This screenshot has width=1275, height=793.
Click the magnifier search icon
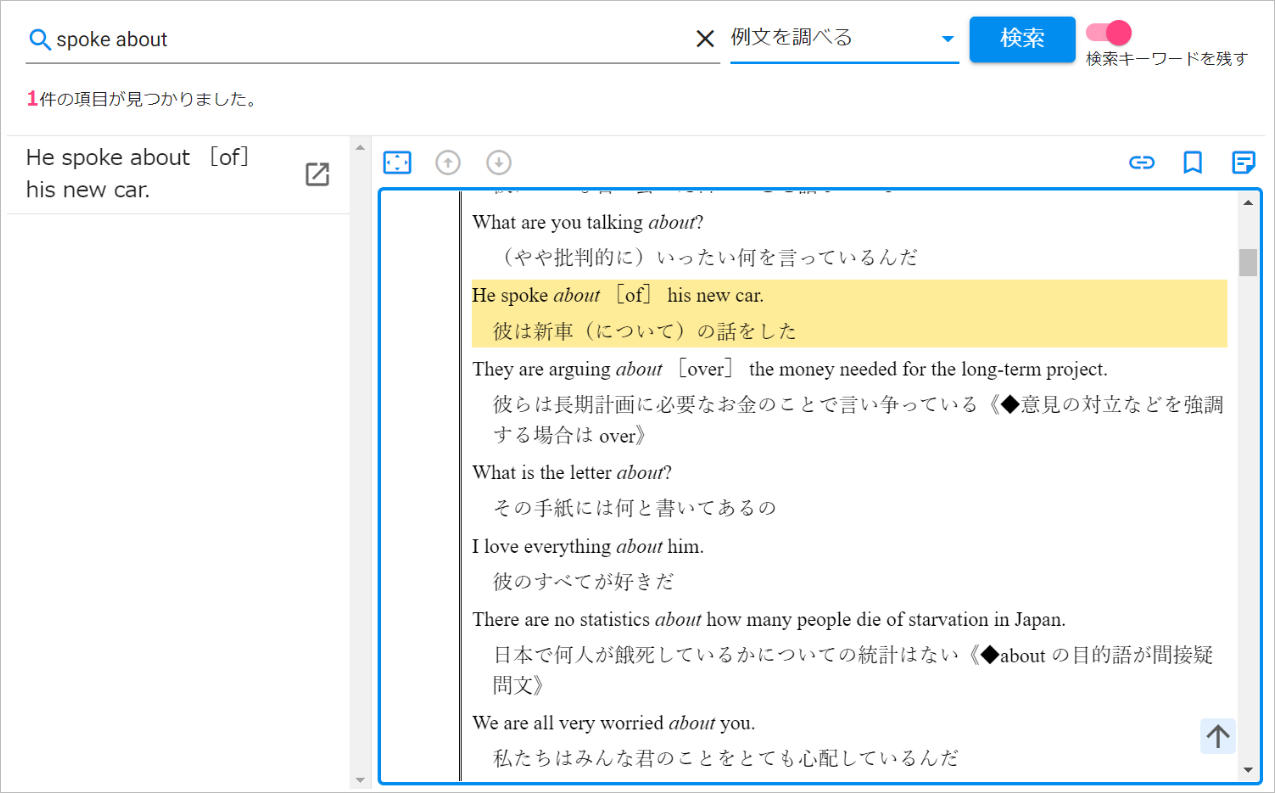pyautogui.click(x=40, y=40)
